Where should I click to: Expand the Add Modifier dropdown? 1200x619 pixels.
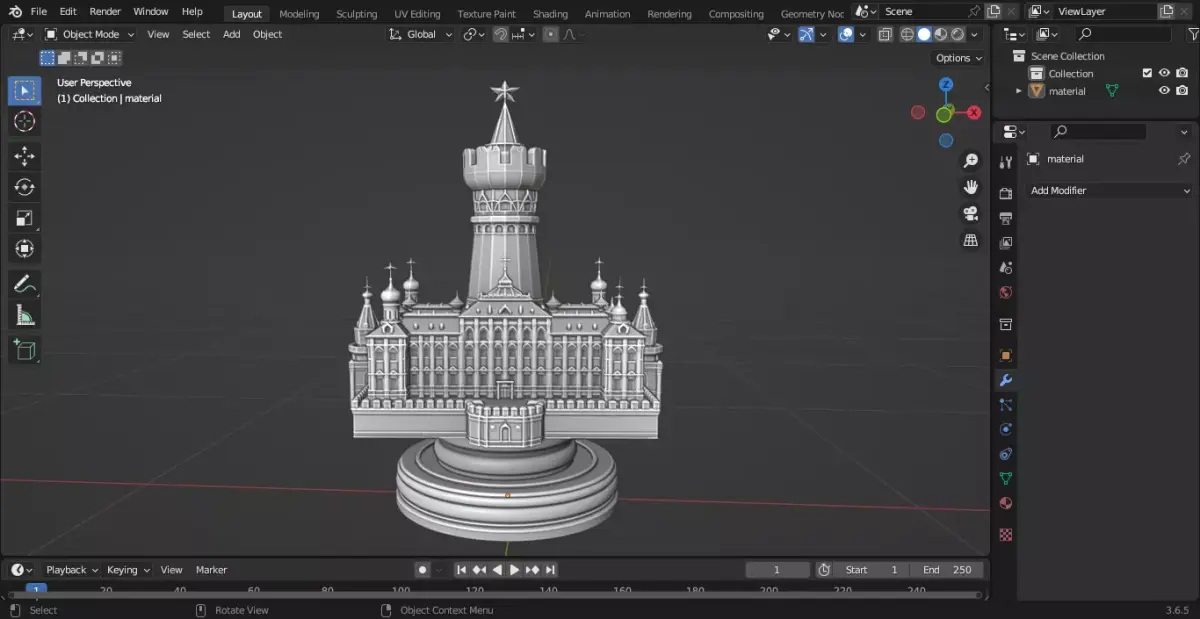[x=1110, y=190]
